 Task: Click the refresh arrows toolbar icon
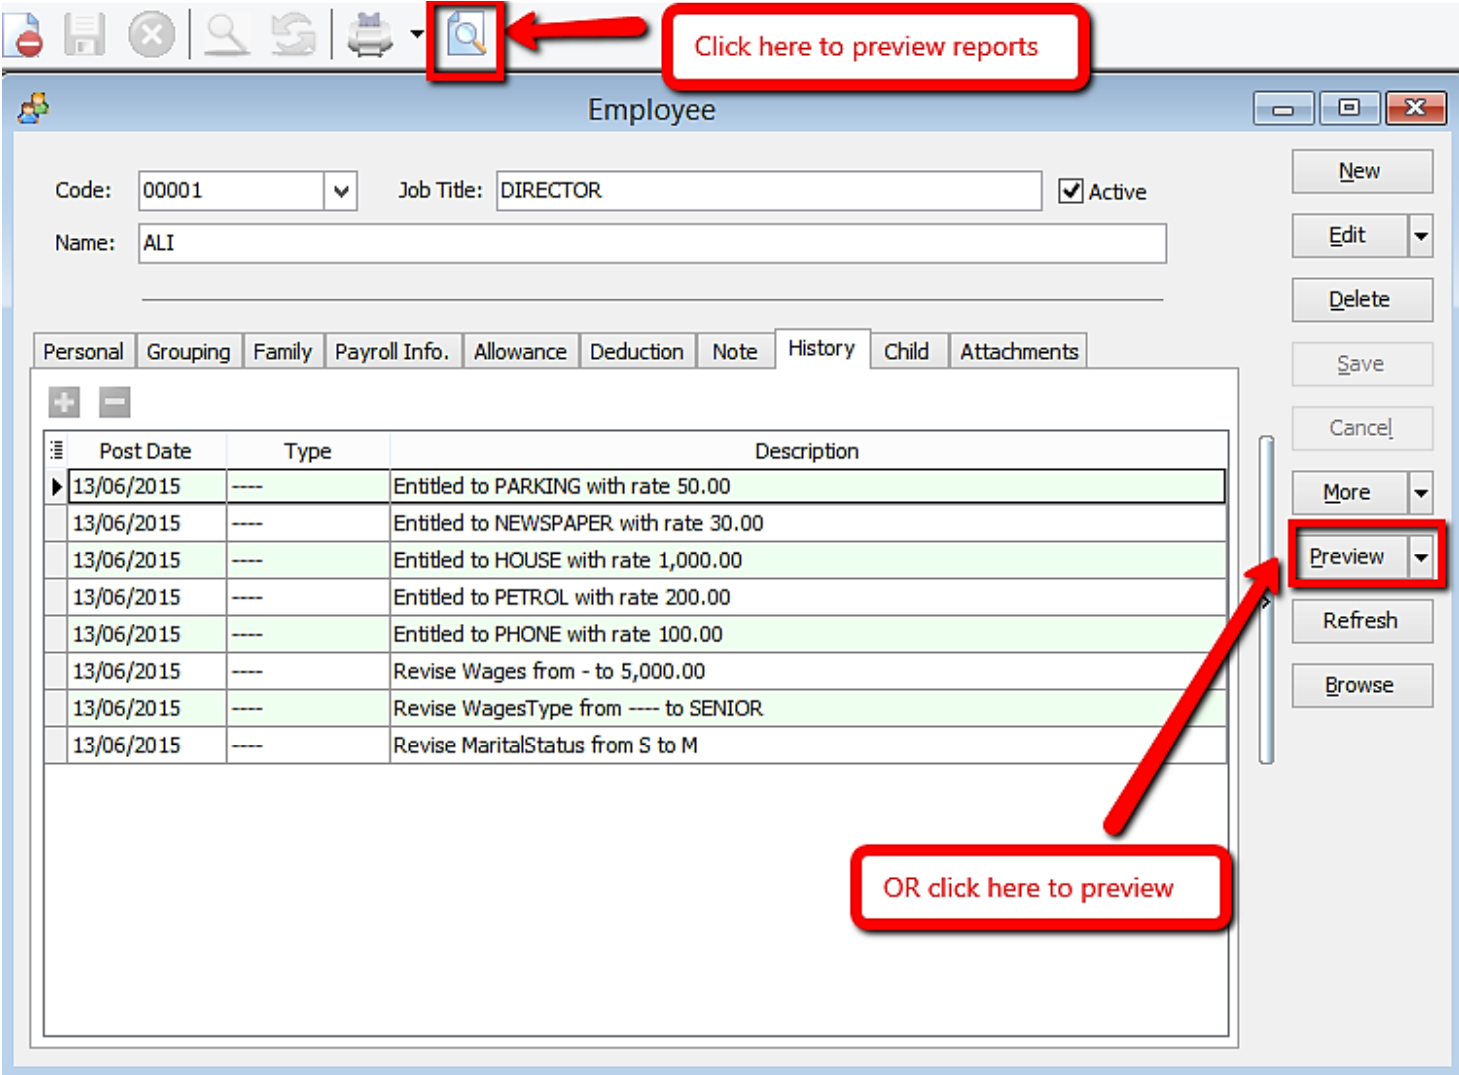(x=293, y=36)
